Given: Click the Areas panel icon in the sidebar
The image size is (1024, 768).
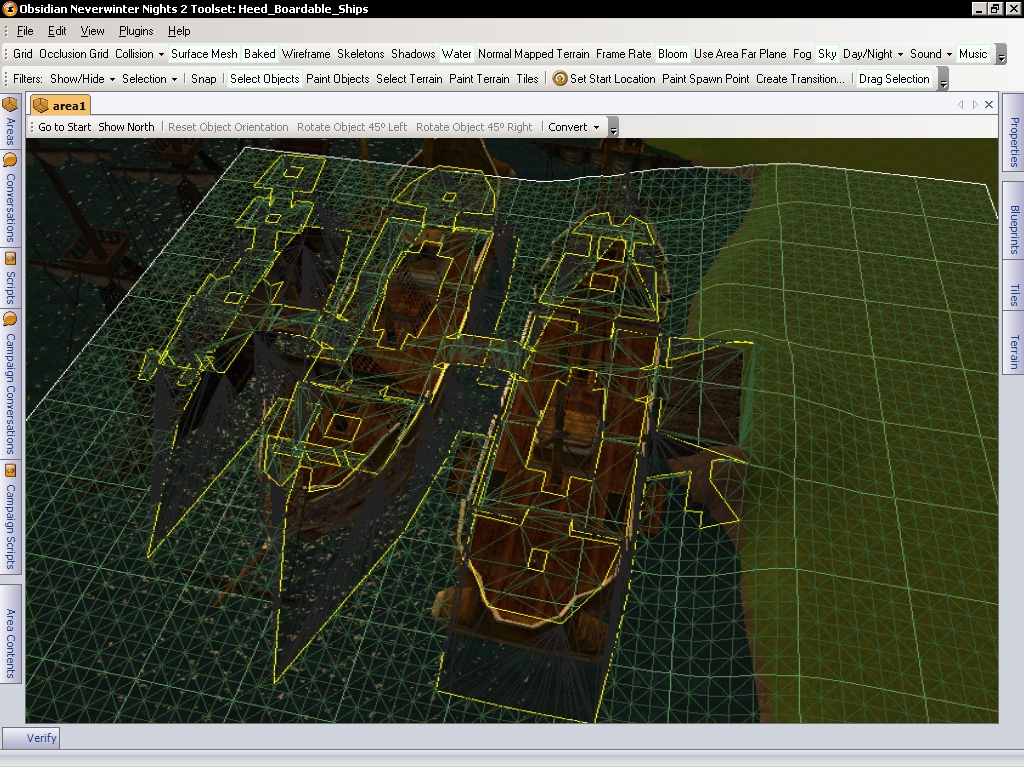Looking at the screenshot, I should click(10, 104).
